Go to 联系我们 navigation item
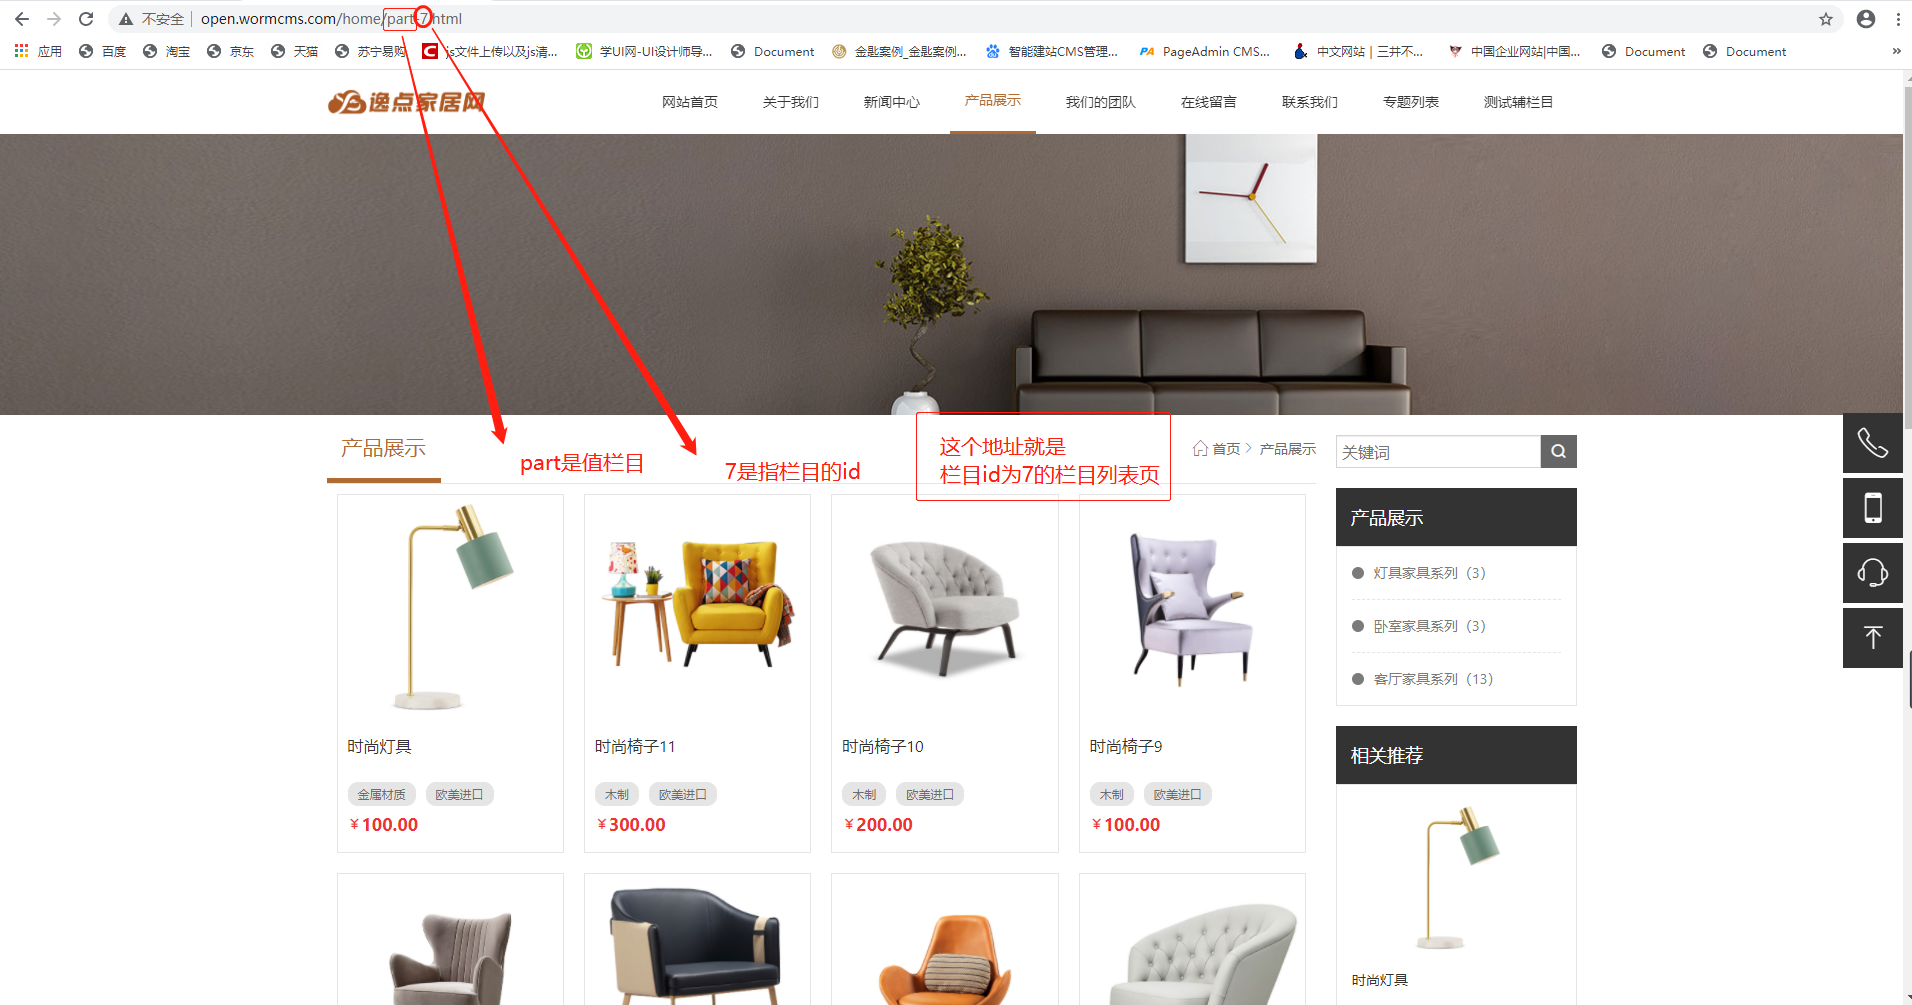 pyautogui.click(x=1309, y=102)
